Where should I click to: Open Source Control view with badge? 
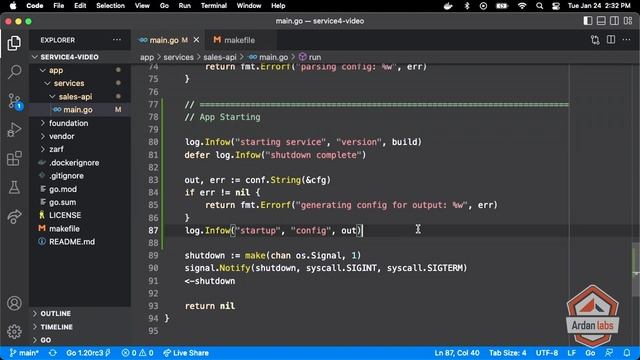click(x=15, y=101)
